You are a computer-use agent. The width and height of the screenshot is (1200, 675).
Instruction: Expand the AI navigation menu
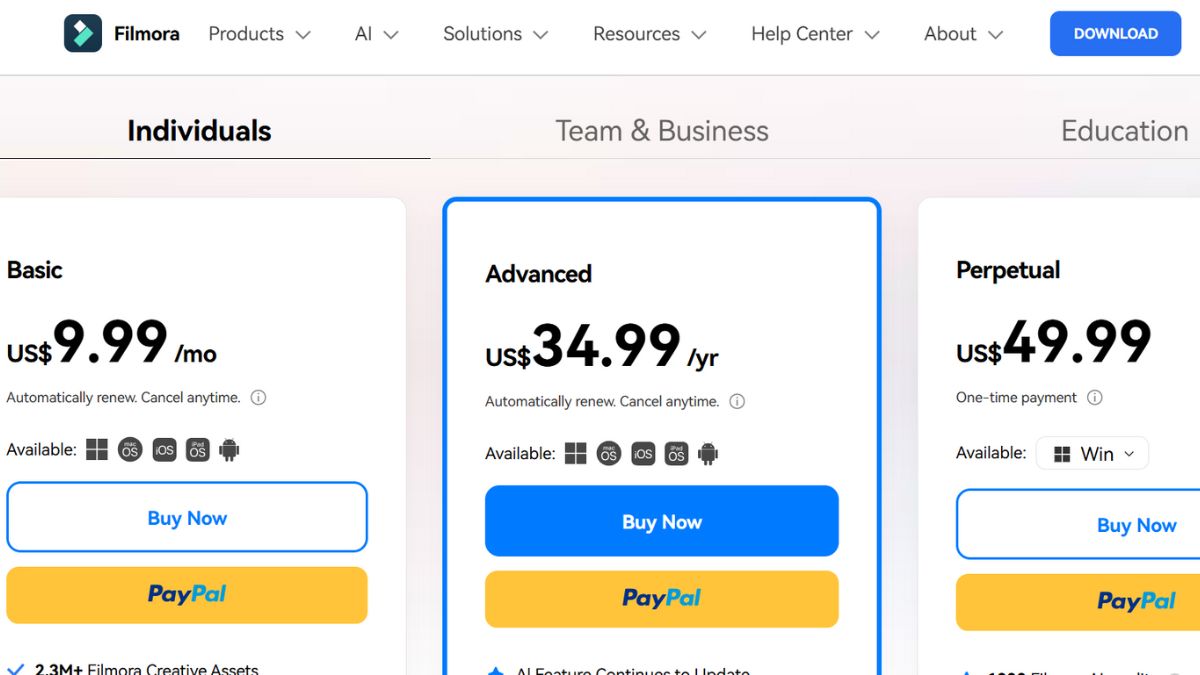[x=376, y=34]
